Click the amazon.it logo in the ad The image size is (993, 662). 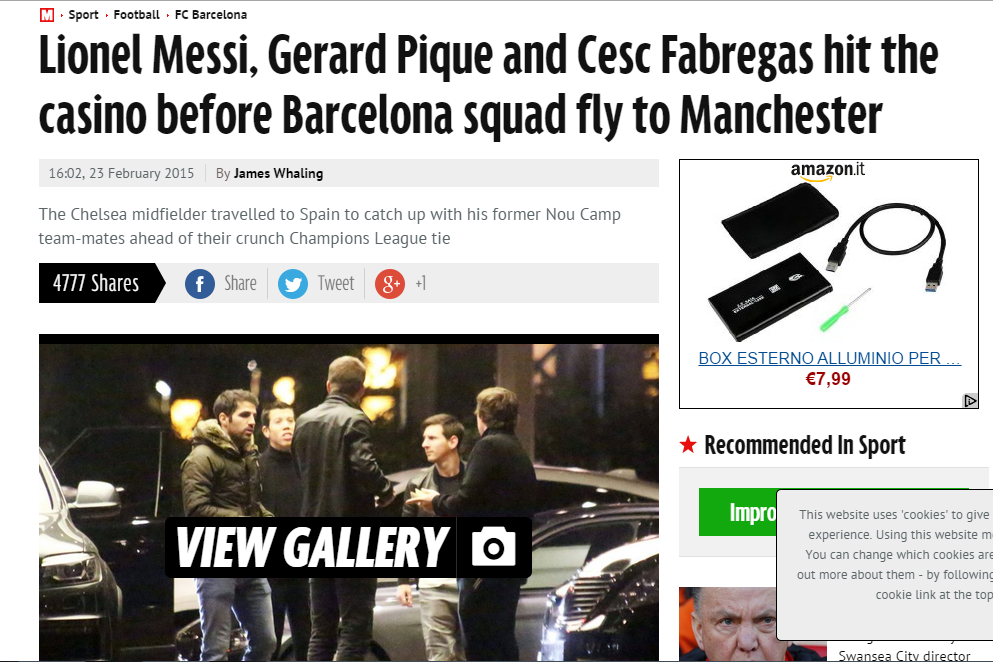pyautogui.click(x=827, y=170)
